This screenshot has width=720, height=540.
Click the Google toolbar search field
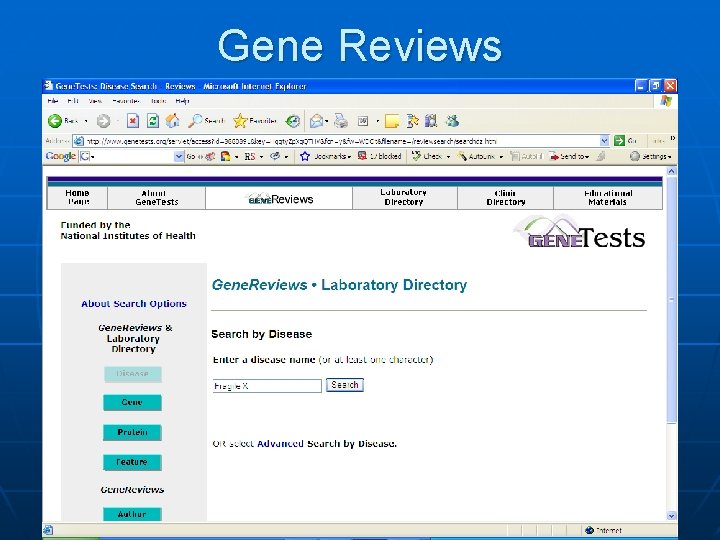pos(132,157)
